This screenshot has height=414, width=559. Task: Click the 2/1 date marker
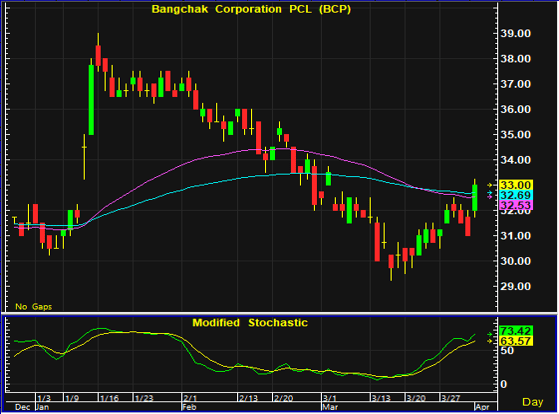pos(190,398)
